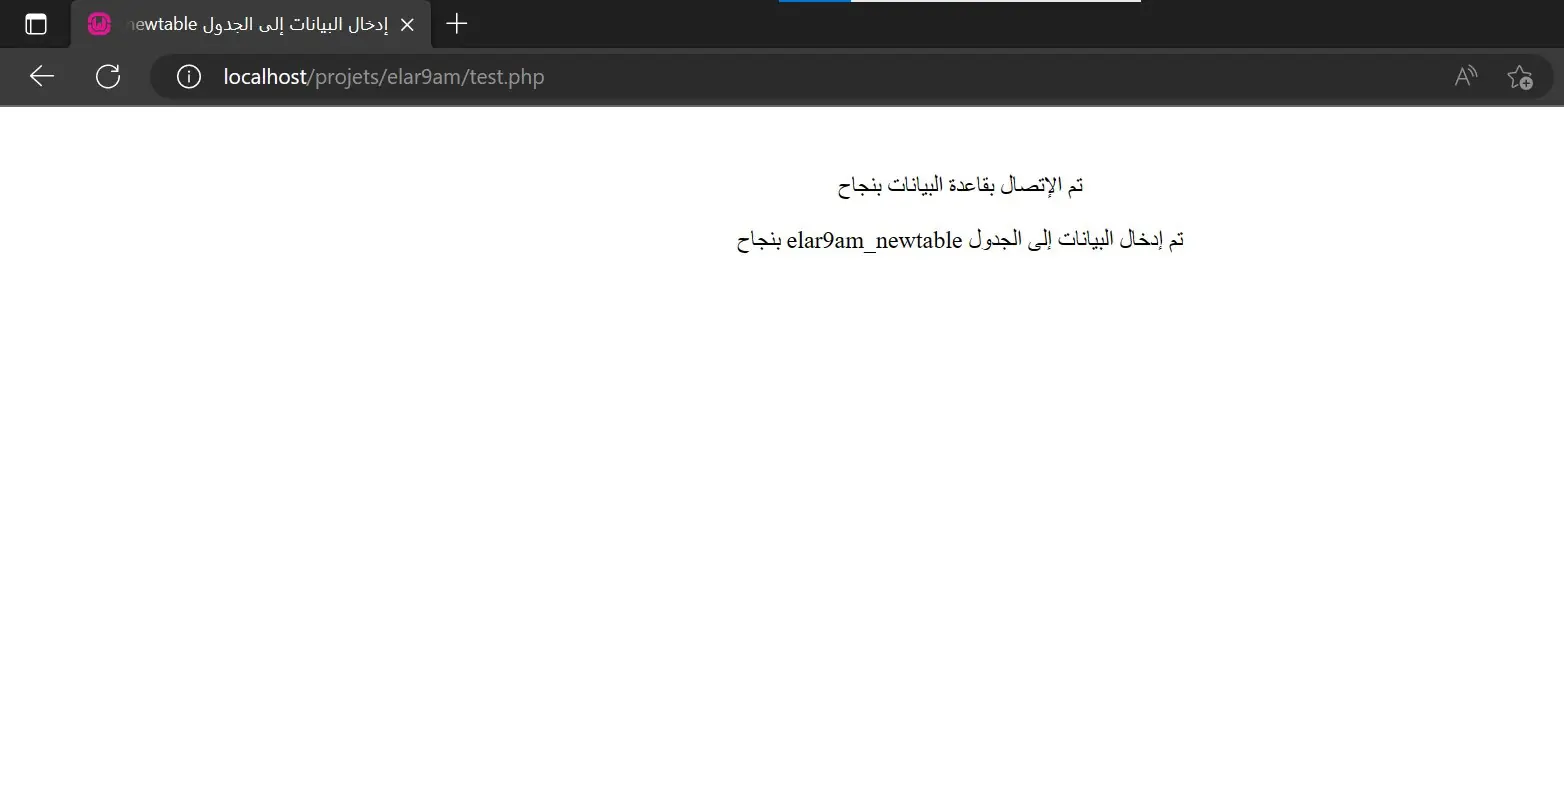Image resolution: width=1564 pixels, height=812 pixels.
Task: Close the newtable browser tab
Action: 407,25
